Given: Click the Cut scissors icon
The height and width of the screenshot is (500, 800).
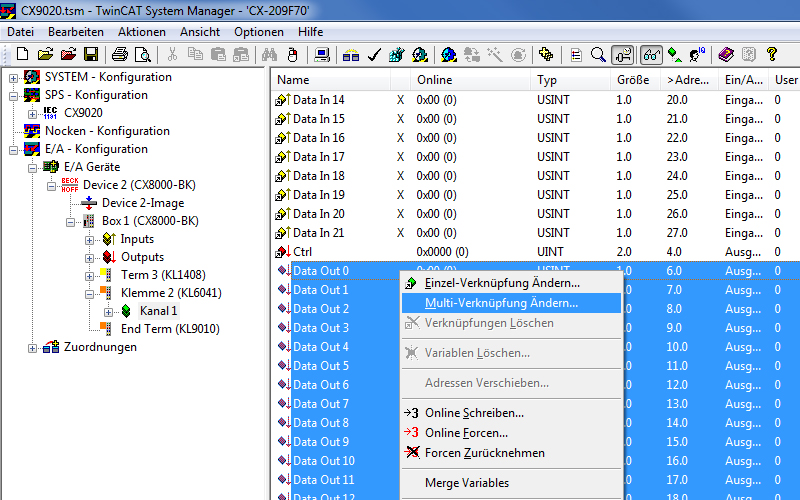Looking at the screenshot, I should pos(172,54).
